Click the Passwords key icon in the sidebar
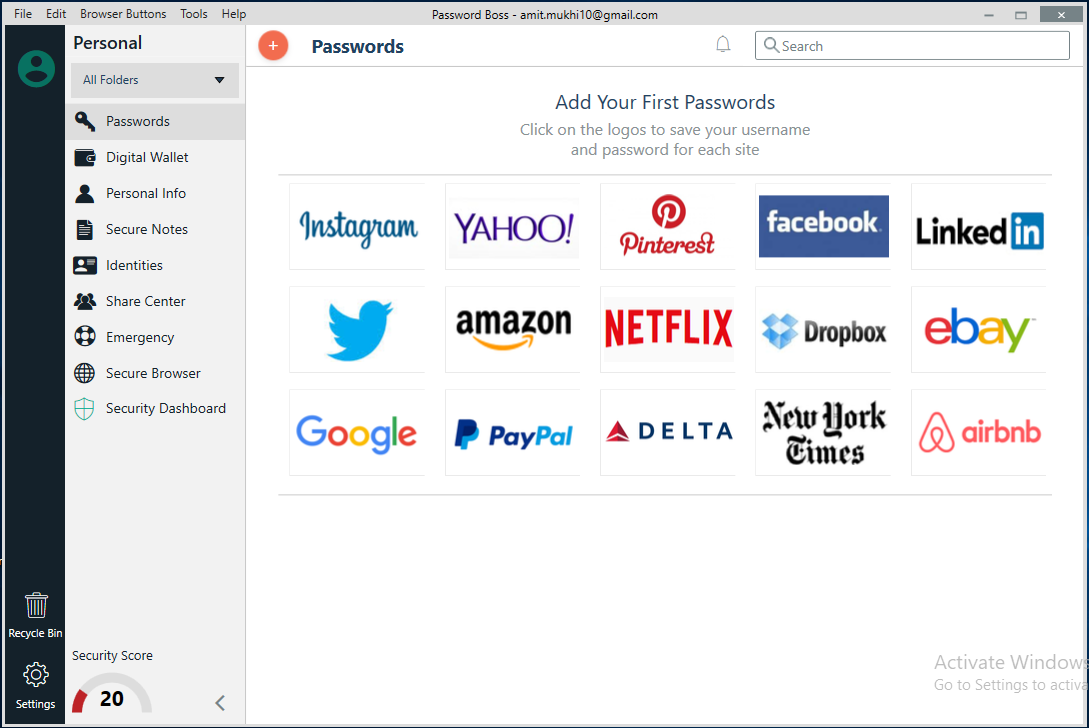This screenshot has height=728, width=1089. pos(85,122)
